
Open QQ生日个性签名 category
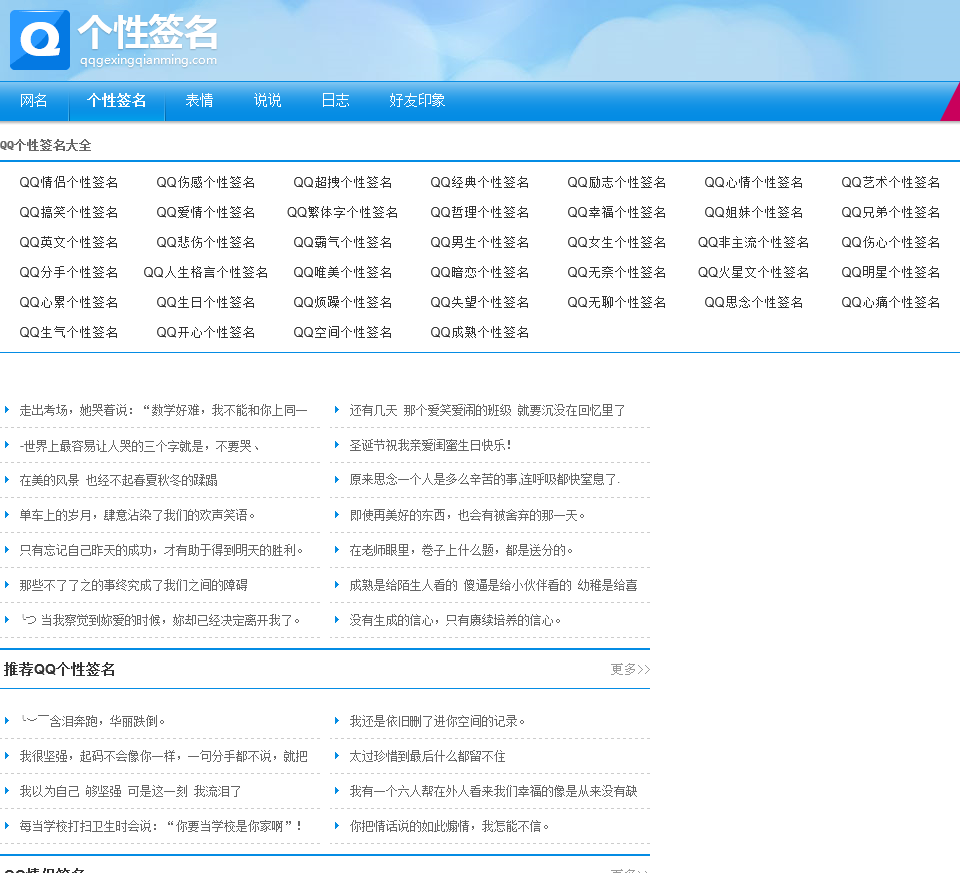tap(206, 302)
